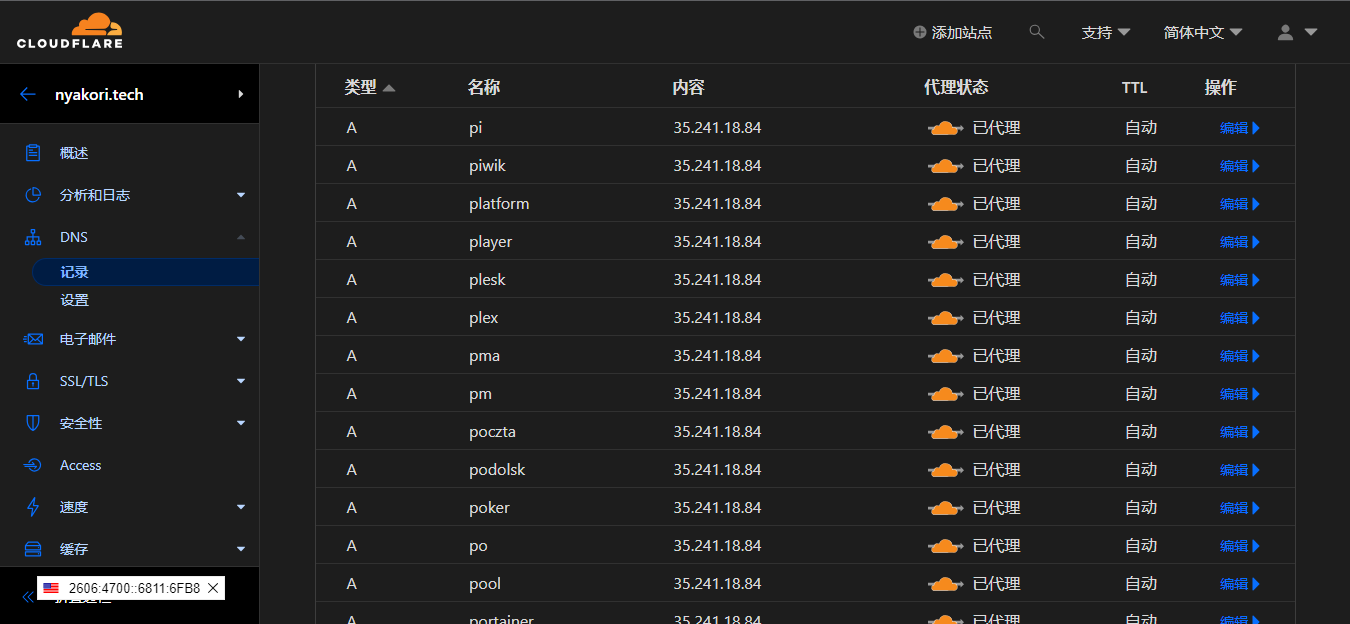Viewport: 1350px width, 624px height.
Task: Click the 安全性 shield icon
Action: tap(33, 423)
